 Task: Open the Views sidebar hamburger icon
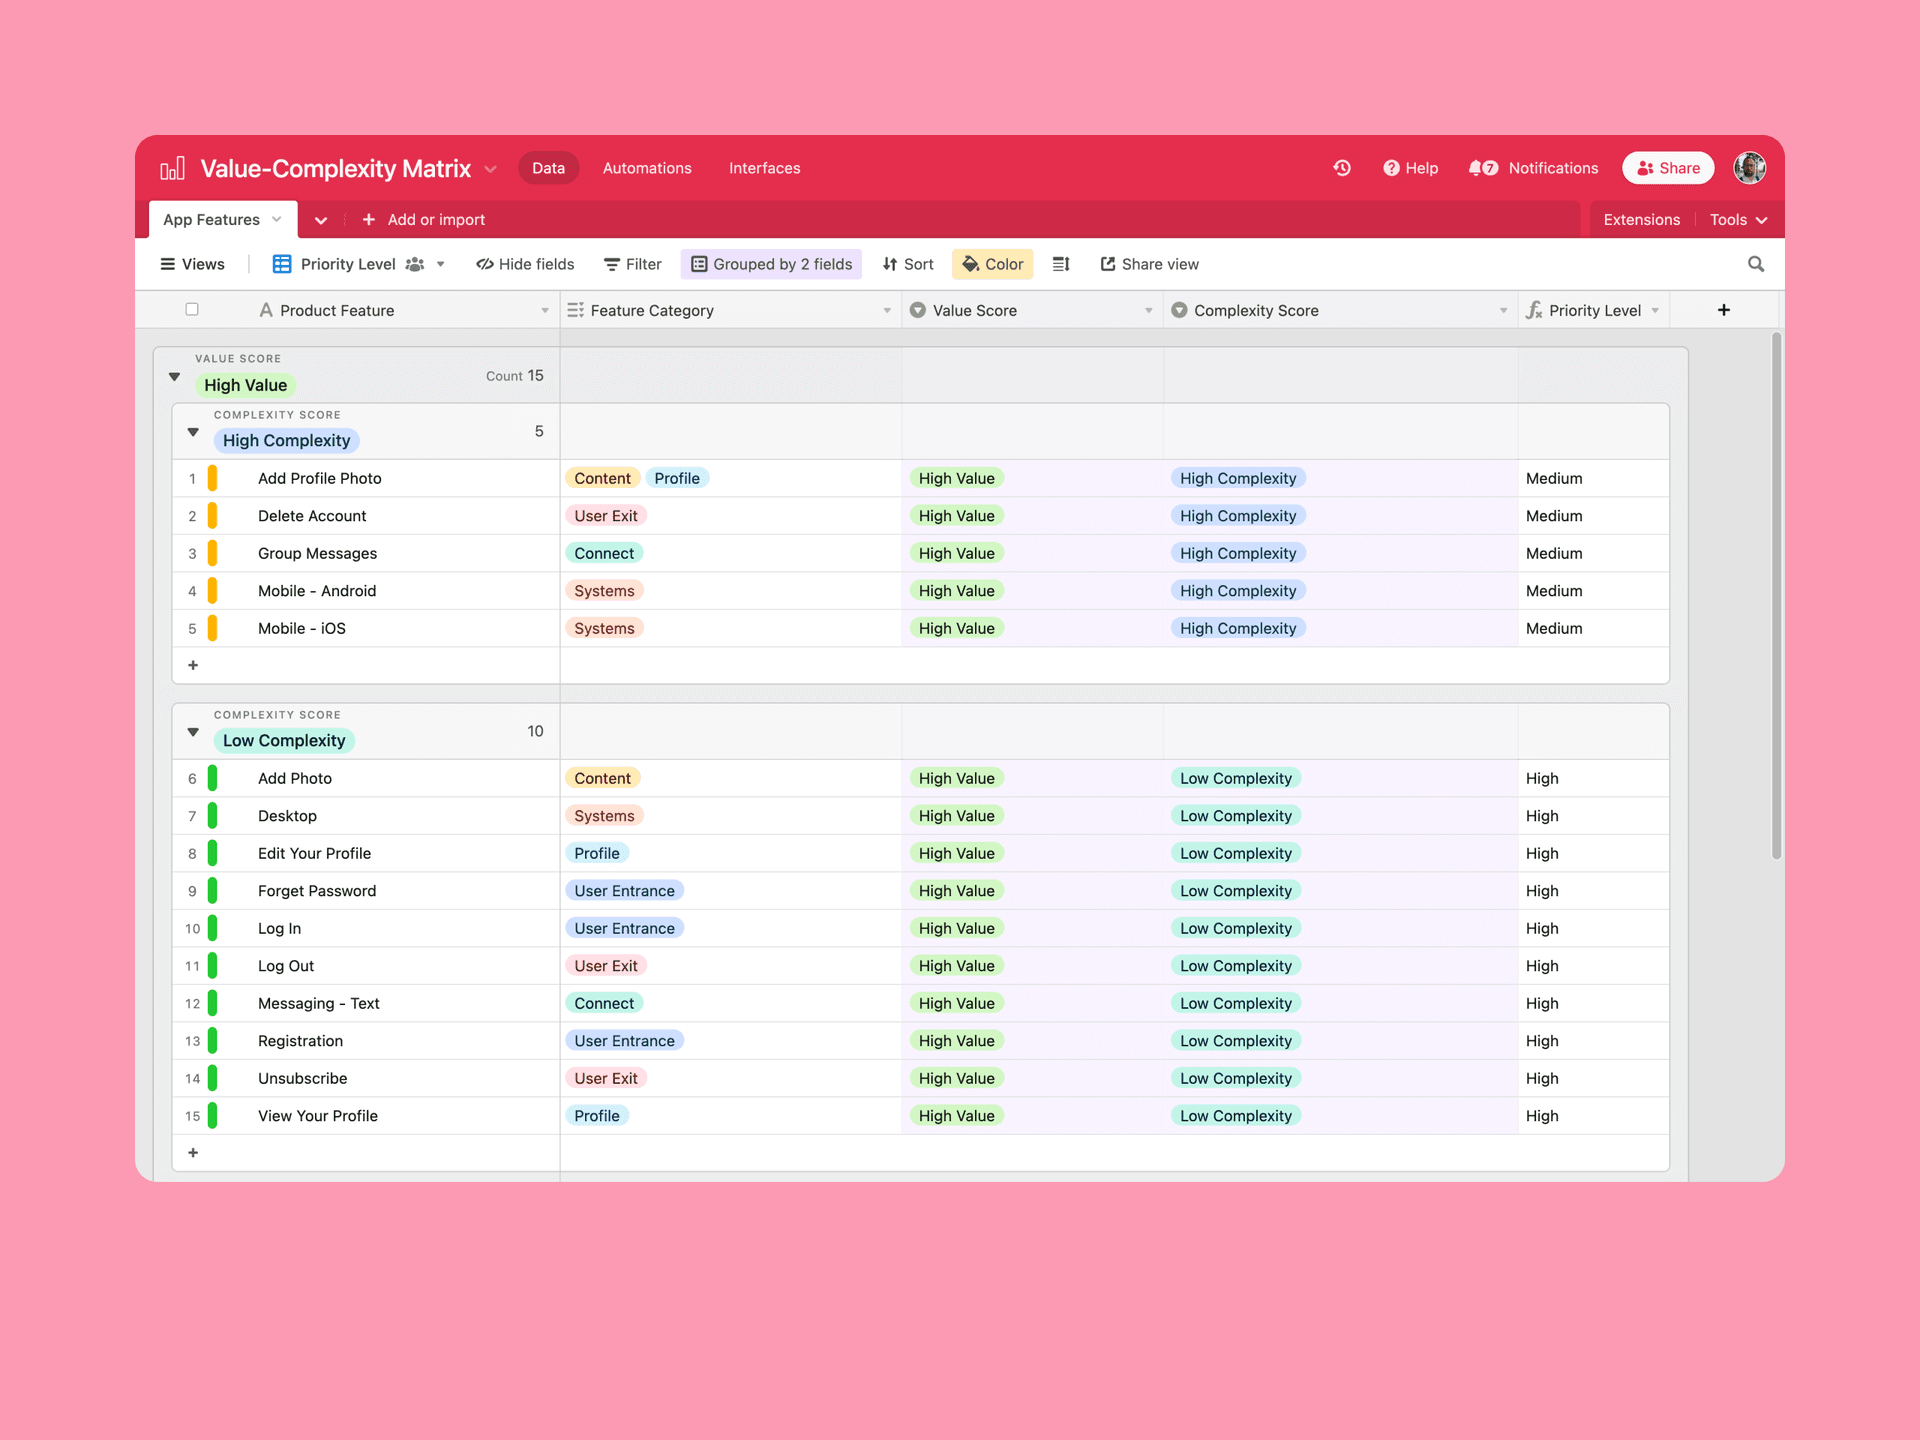[x=167, y=264]
